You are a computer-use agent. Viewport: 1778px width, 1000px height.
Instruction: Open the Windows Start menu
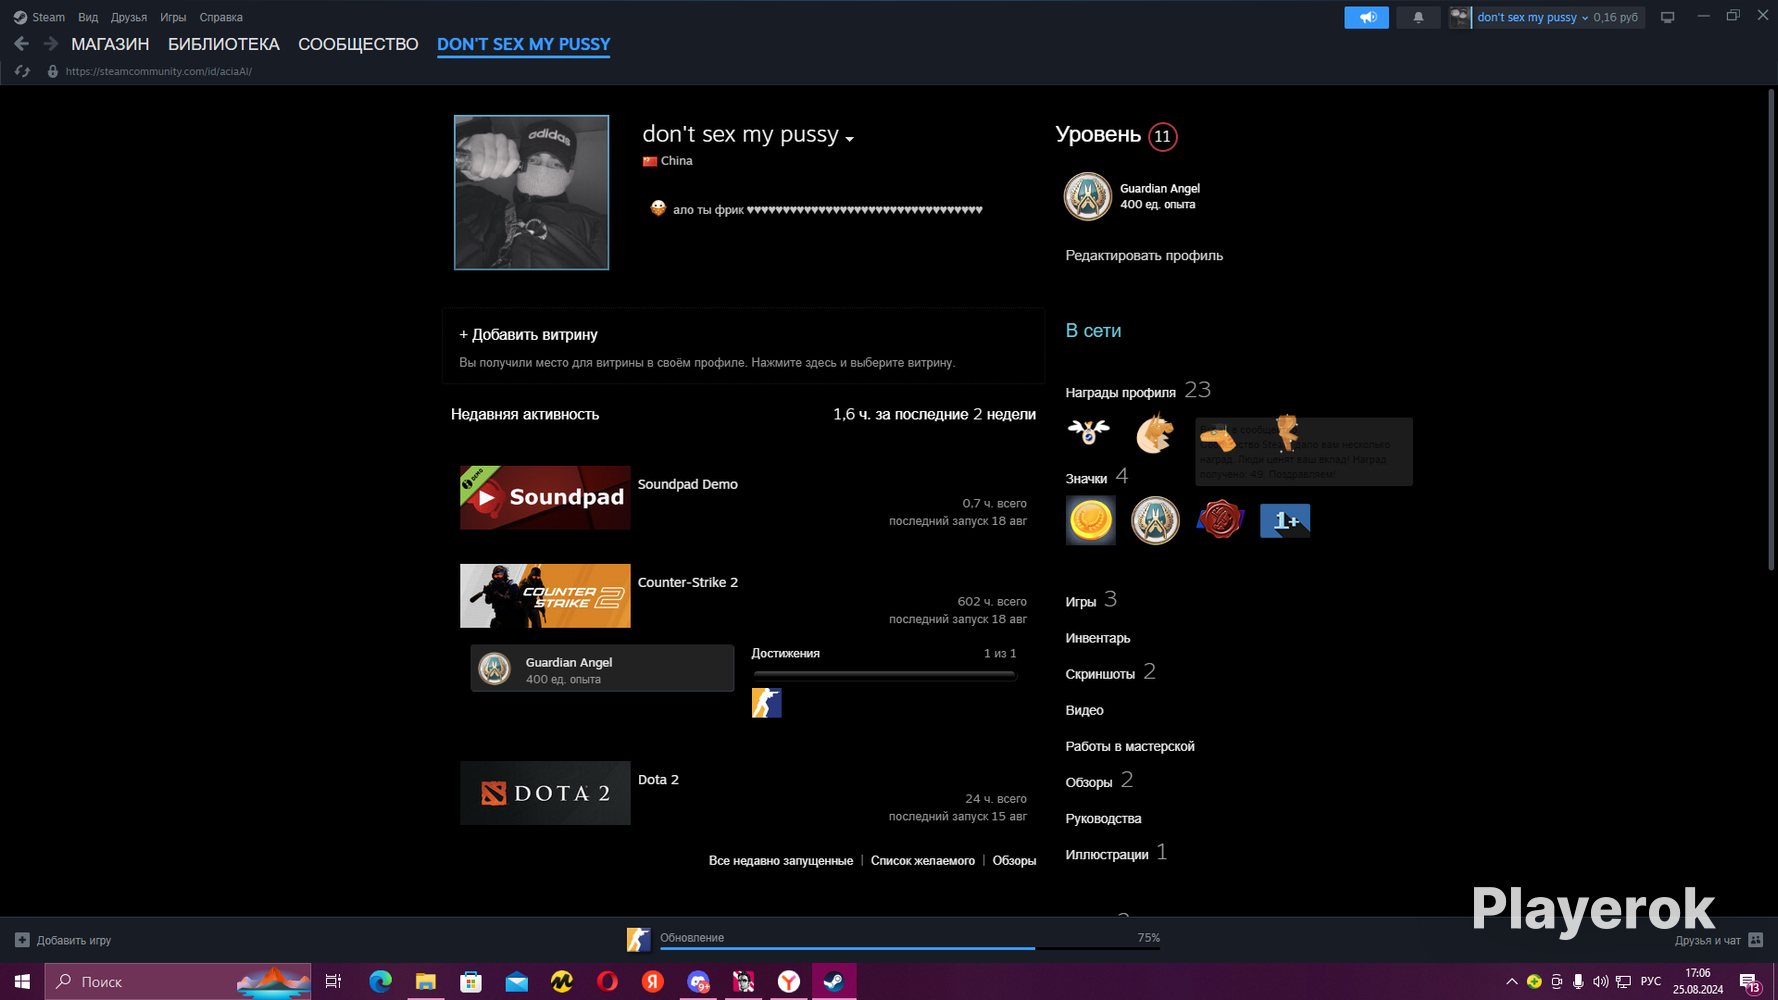tap(22, 982)
